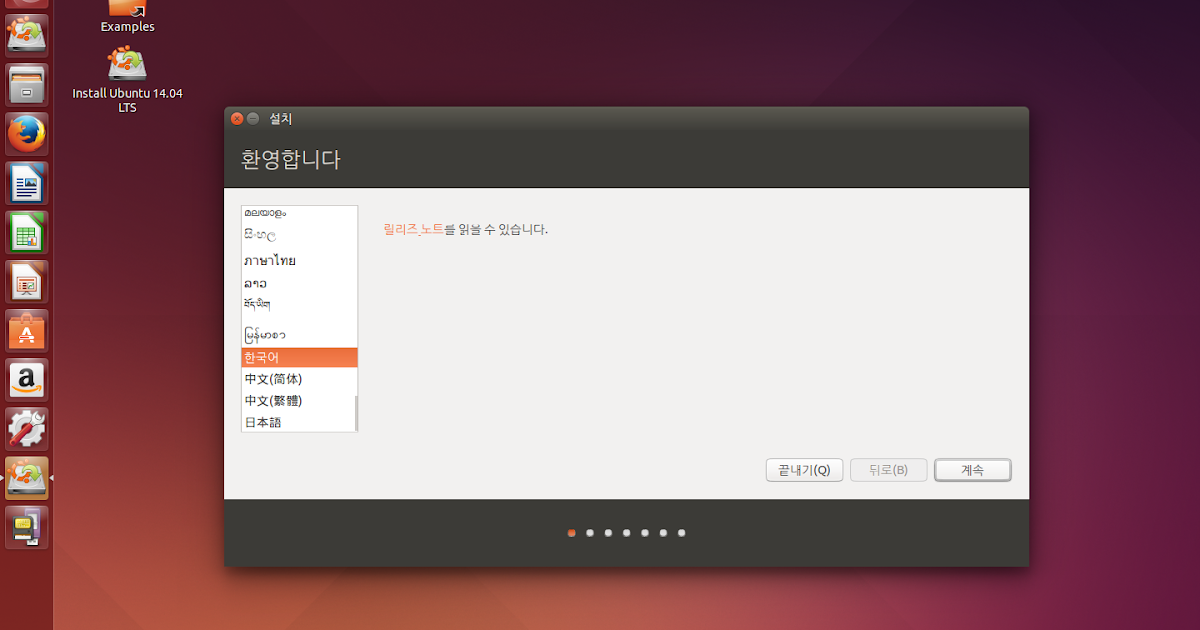Open the LibreOffice Calc spreadsheet app

coord(25,232)
